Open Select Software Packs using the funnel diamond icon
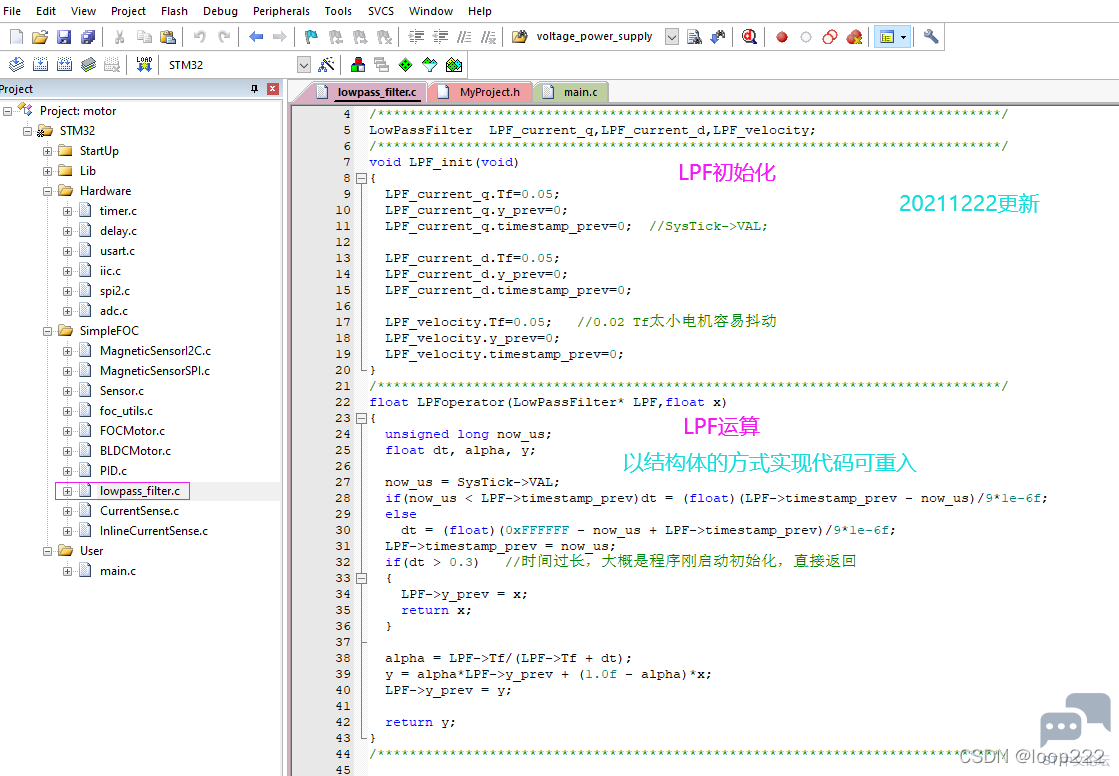 pos(430,65)
